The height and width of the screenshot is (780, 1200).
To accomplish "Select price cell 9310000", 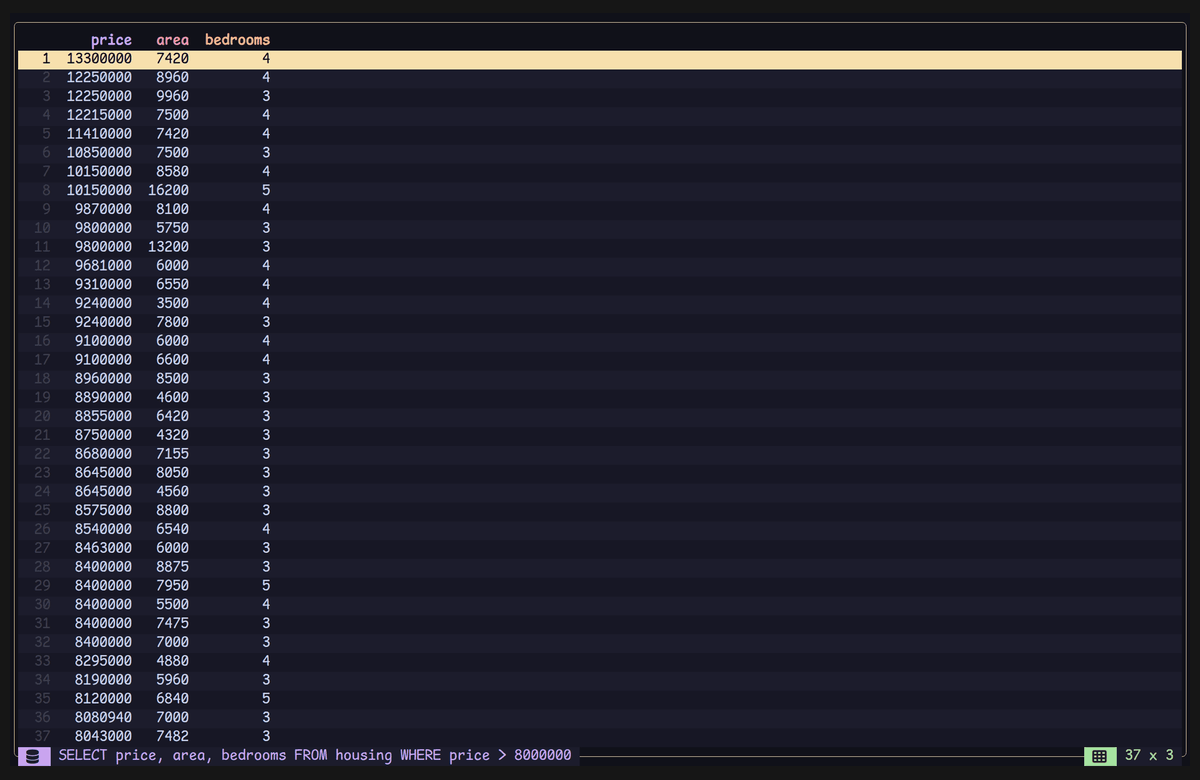I will pyautogui.click(x=103, y=284).
